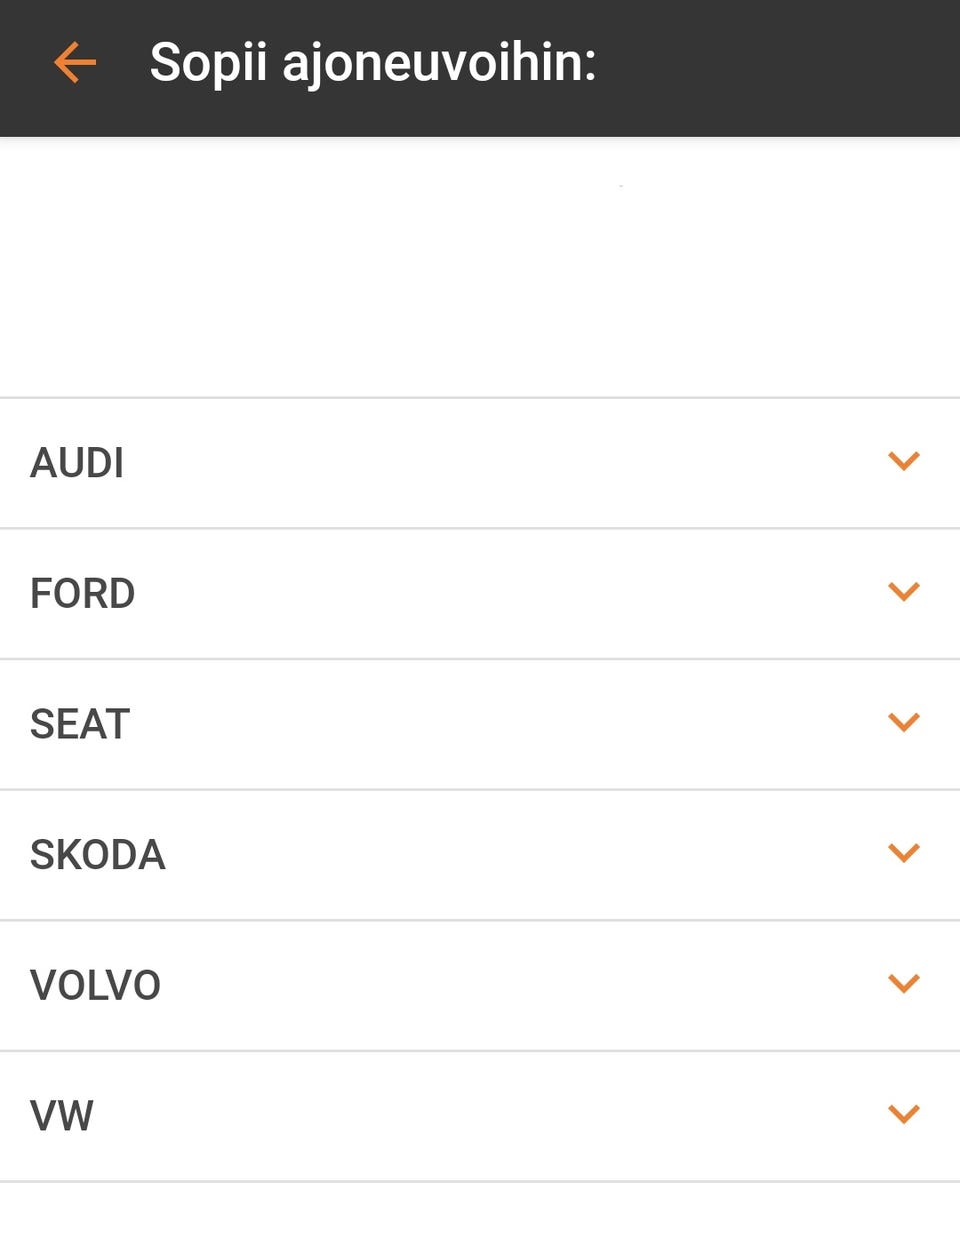Click the VW row's down chevron

pyautogui.click(x=903, y=1114)
